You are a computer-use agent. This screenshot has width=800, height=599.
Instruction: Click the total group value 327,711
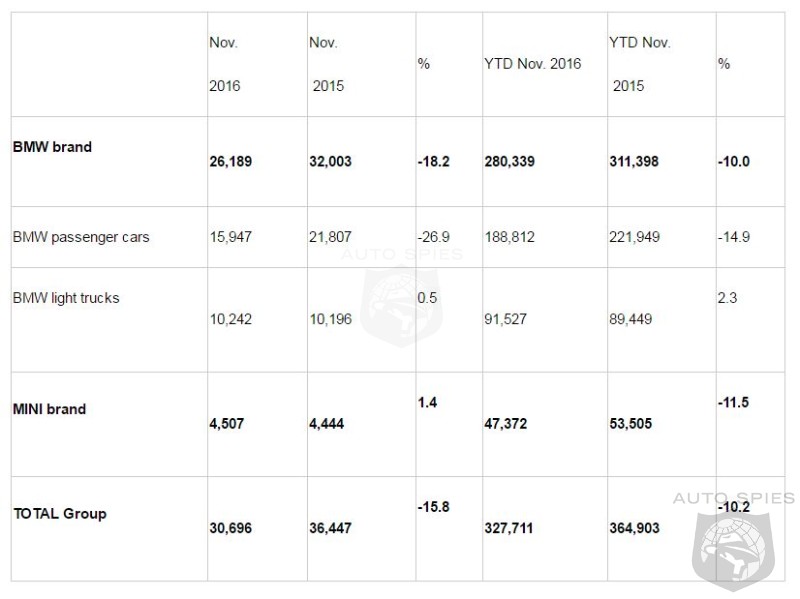(509, 528)
